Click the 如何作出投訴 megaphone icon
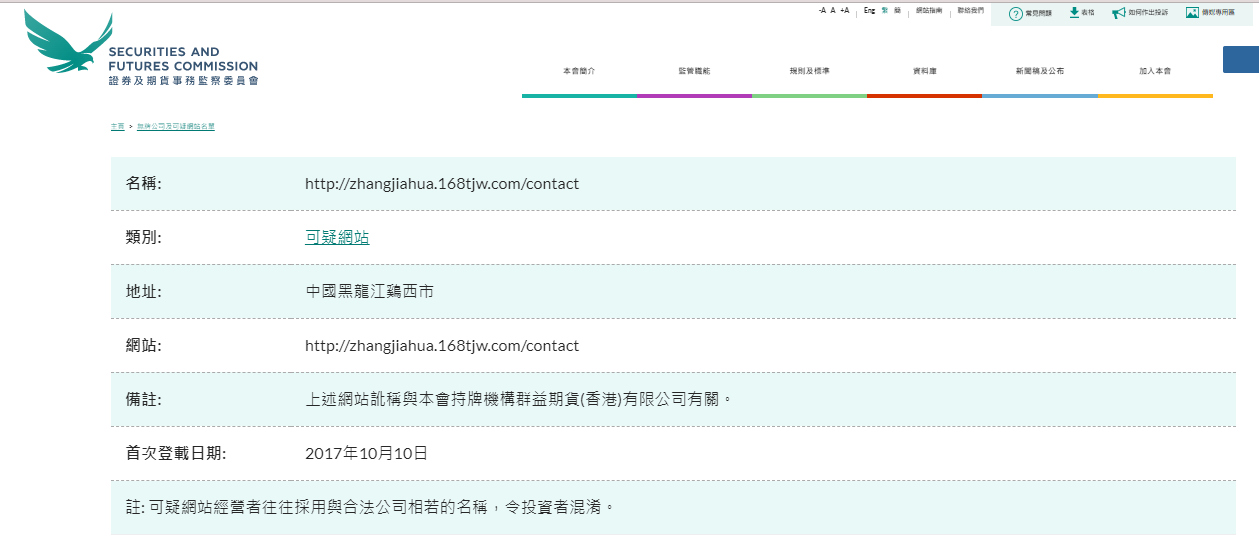1259x550 pixels. pyautogui.click(x=1118, y=13)
